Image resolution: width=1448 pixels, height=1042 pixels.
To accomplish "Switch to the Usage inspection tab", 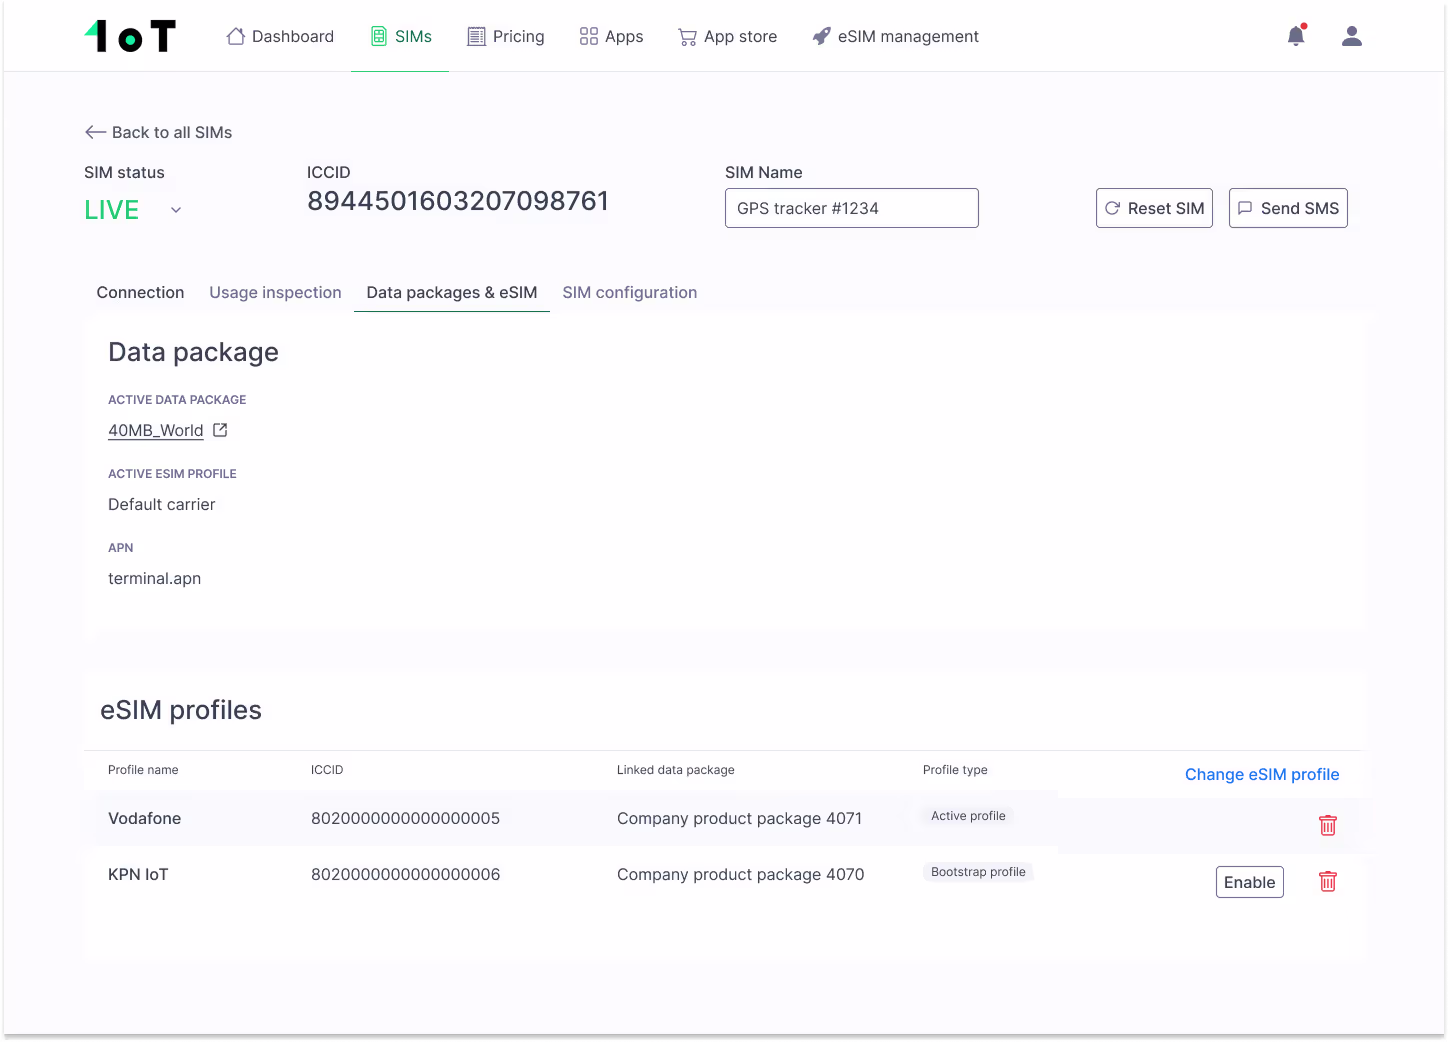I will click(x=275, y=292).
